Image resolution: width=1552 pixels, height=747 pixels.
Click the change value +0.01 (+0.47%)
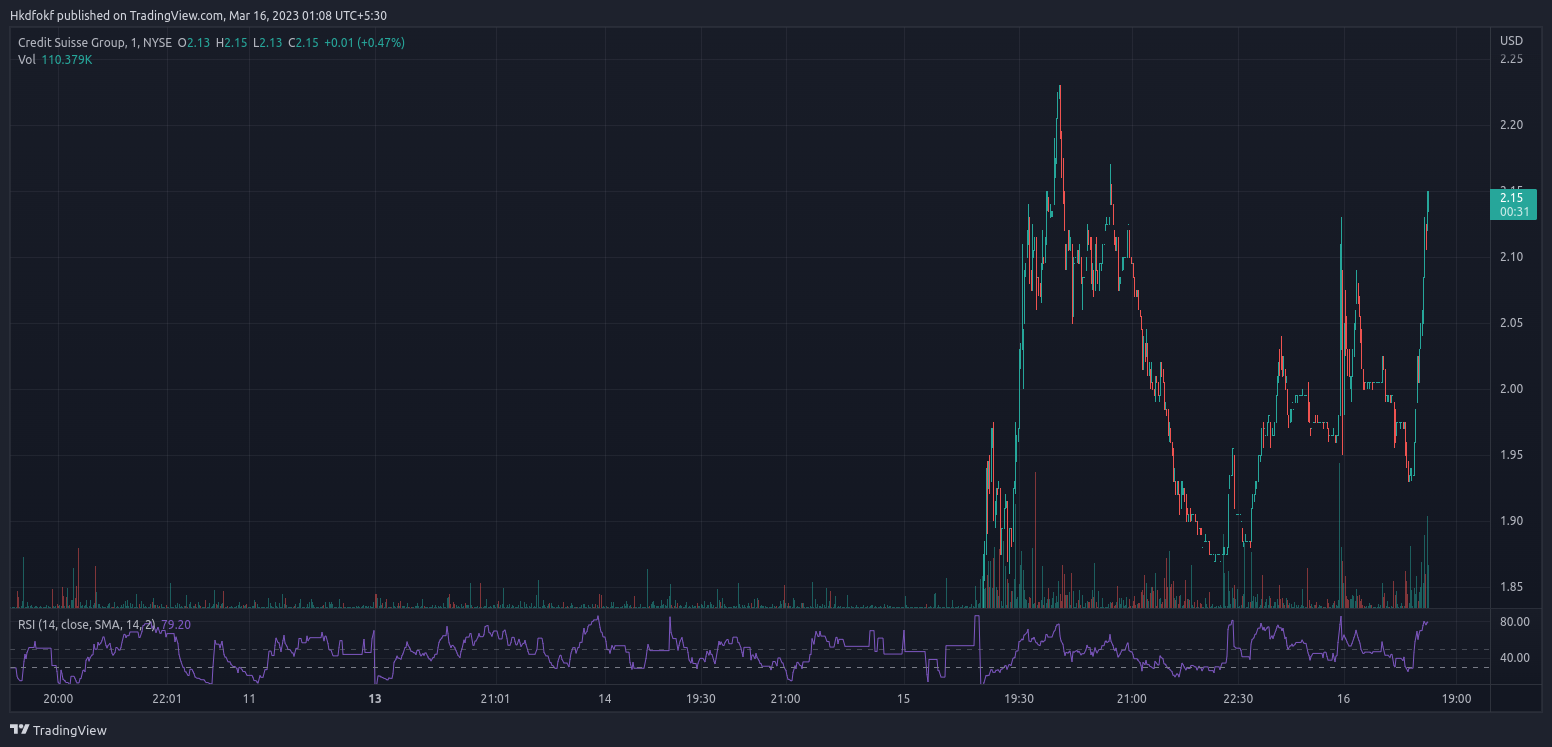click(x=365, y=42)
